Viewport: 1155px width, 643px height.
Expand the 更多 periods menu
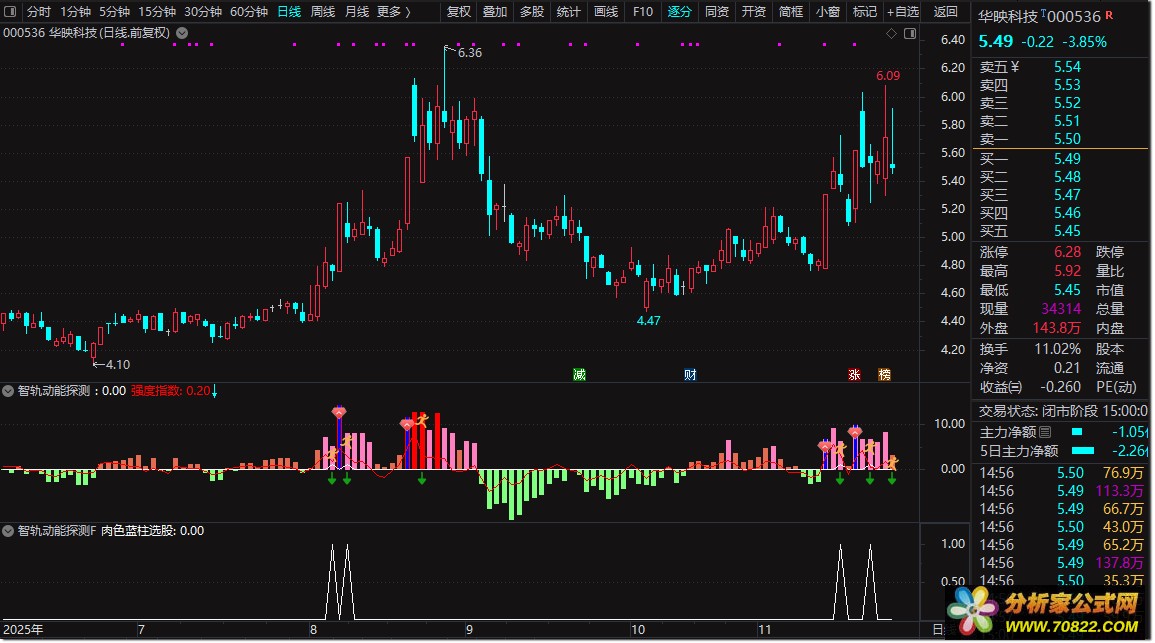[394, 12]
